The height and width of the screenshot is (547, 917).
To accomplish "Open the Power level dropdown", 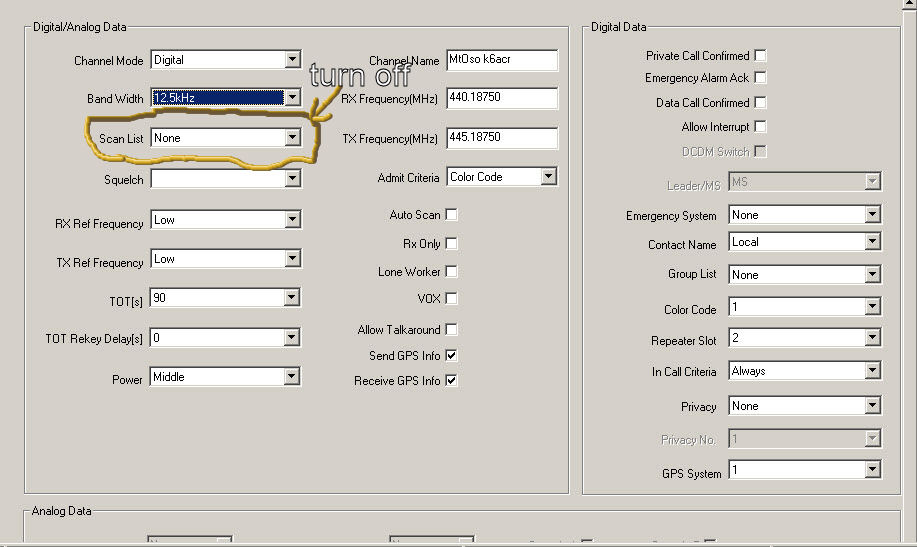I will [x=226, y=377].
